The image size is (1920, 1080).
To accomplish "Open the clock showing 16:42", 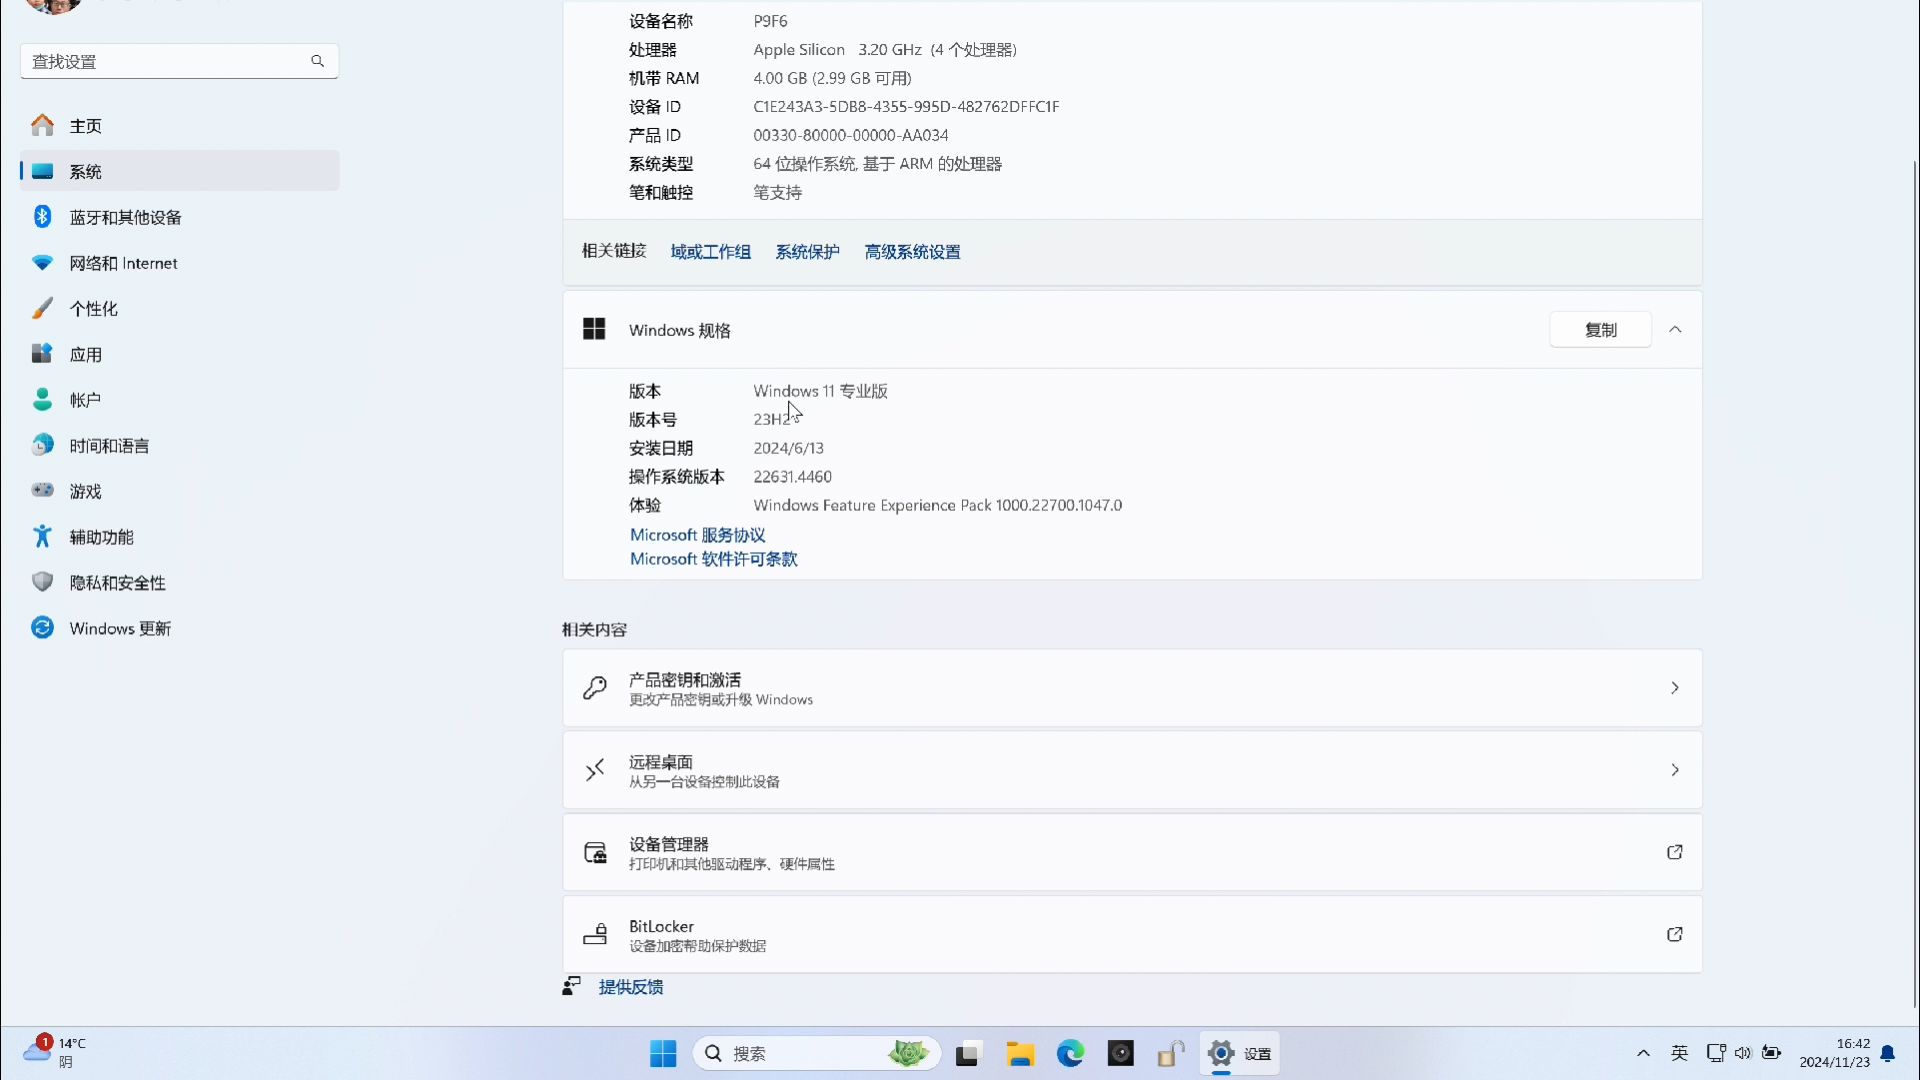I will pos(1834,1053).
